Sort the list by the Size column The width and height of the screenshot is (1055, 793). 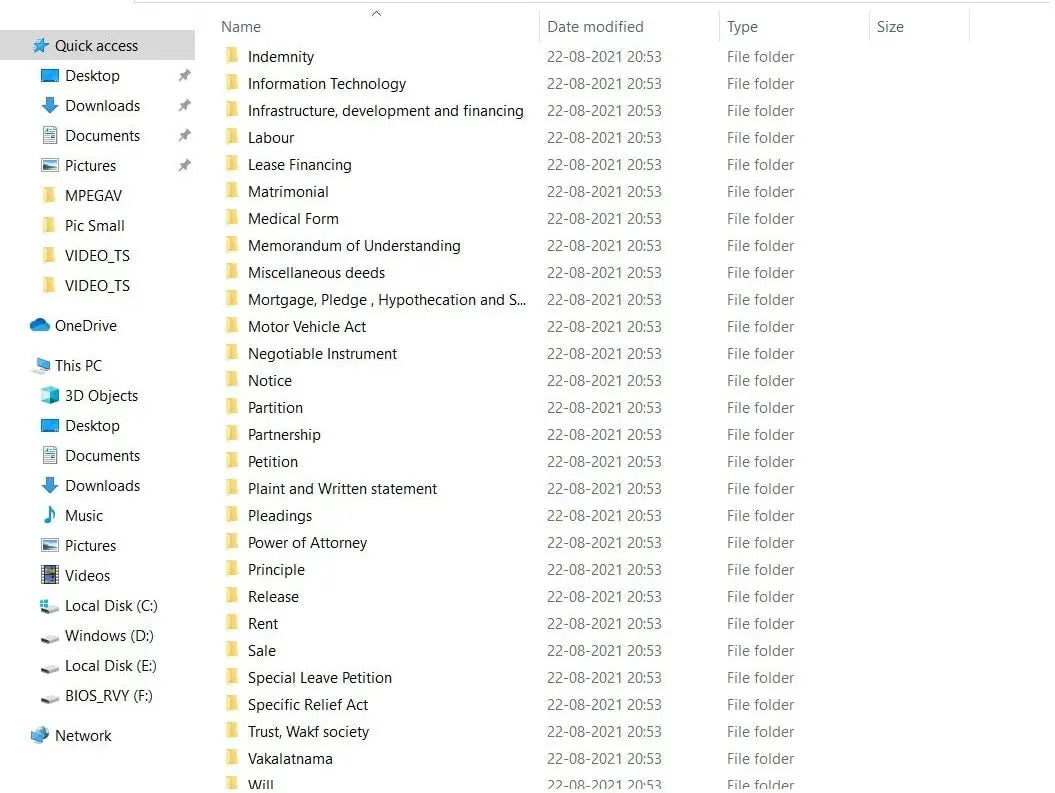click(x=889, y=26)
